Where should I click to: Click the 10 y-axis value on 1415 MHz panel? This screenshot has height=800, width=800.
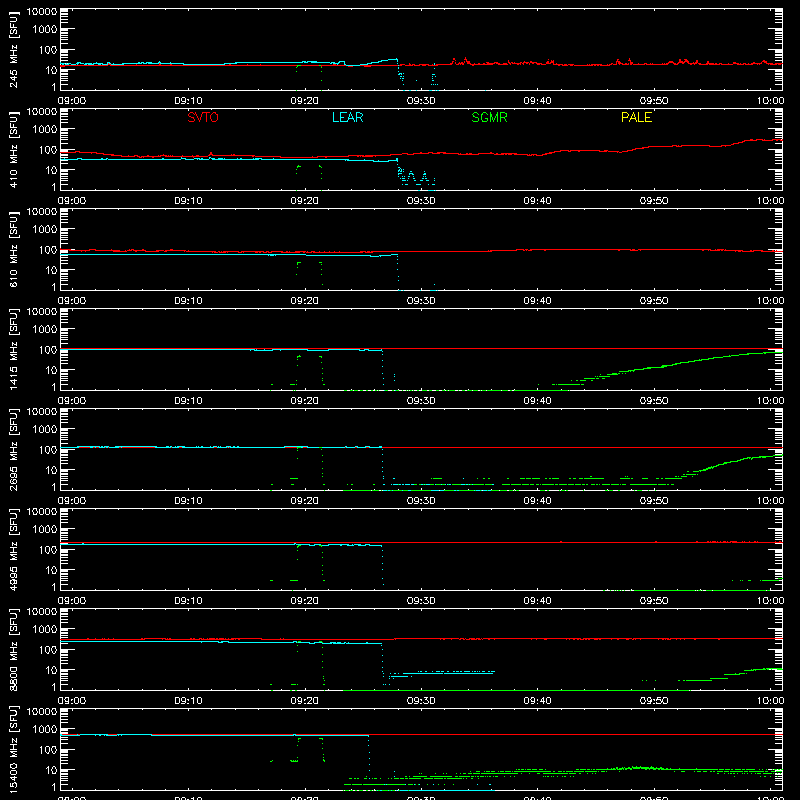coord(51,370)
